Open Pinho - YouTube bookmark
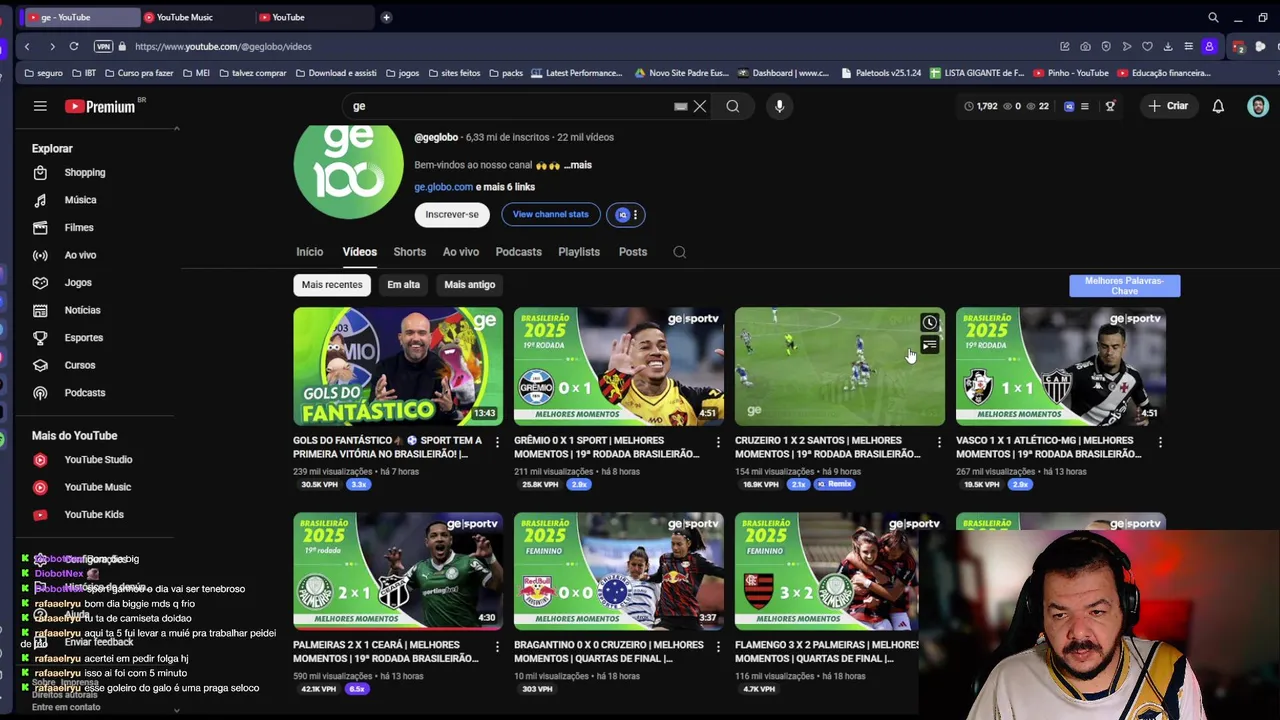This screenshot has width=1280, height=720. [1071, 73]
